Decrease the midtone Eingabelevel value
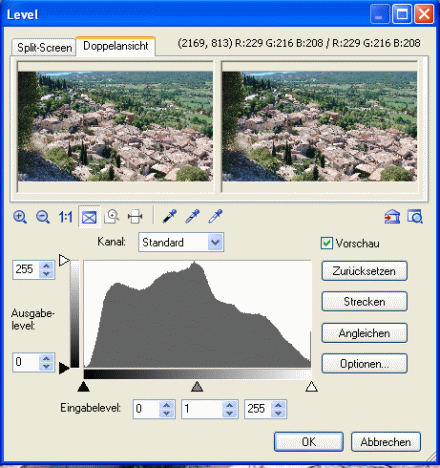440x468 pixels. point(230,413)
